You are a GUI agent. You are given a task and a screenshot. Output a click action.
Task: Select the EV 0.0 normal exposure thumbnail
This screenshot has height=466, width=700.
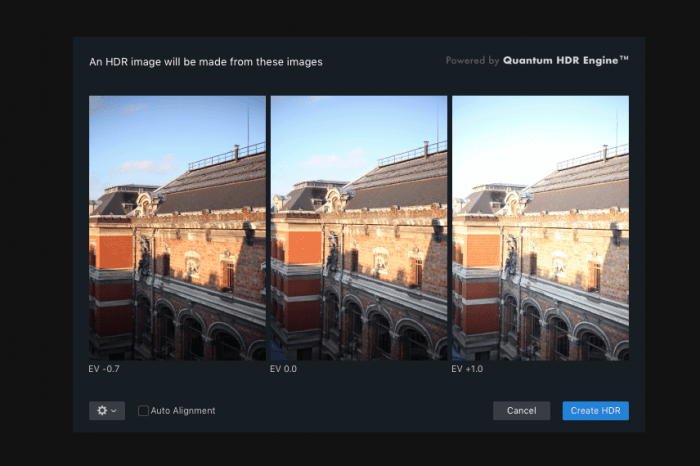coord(359,228)
